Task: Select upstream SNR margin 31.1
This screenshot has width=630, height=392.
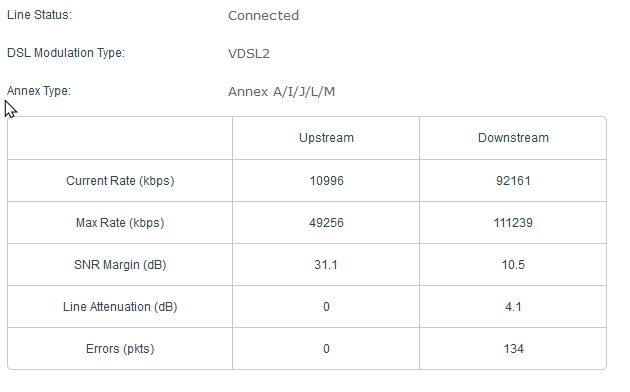Action: [x=326, y=265]
